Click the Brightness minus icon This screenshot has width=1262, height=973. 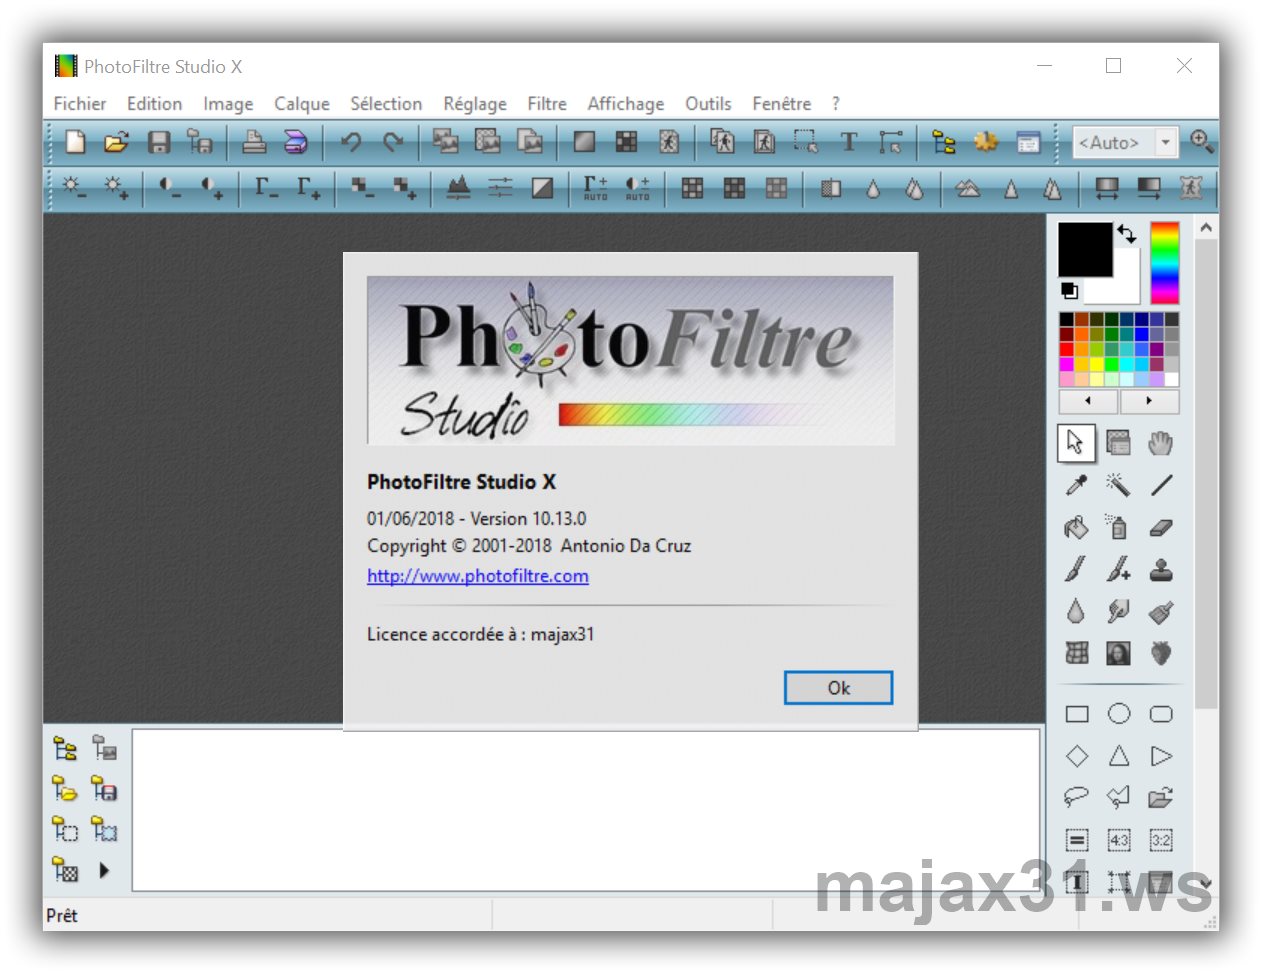(74, 187)
